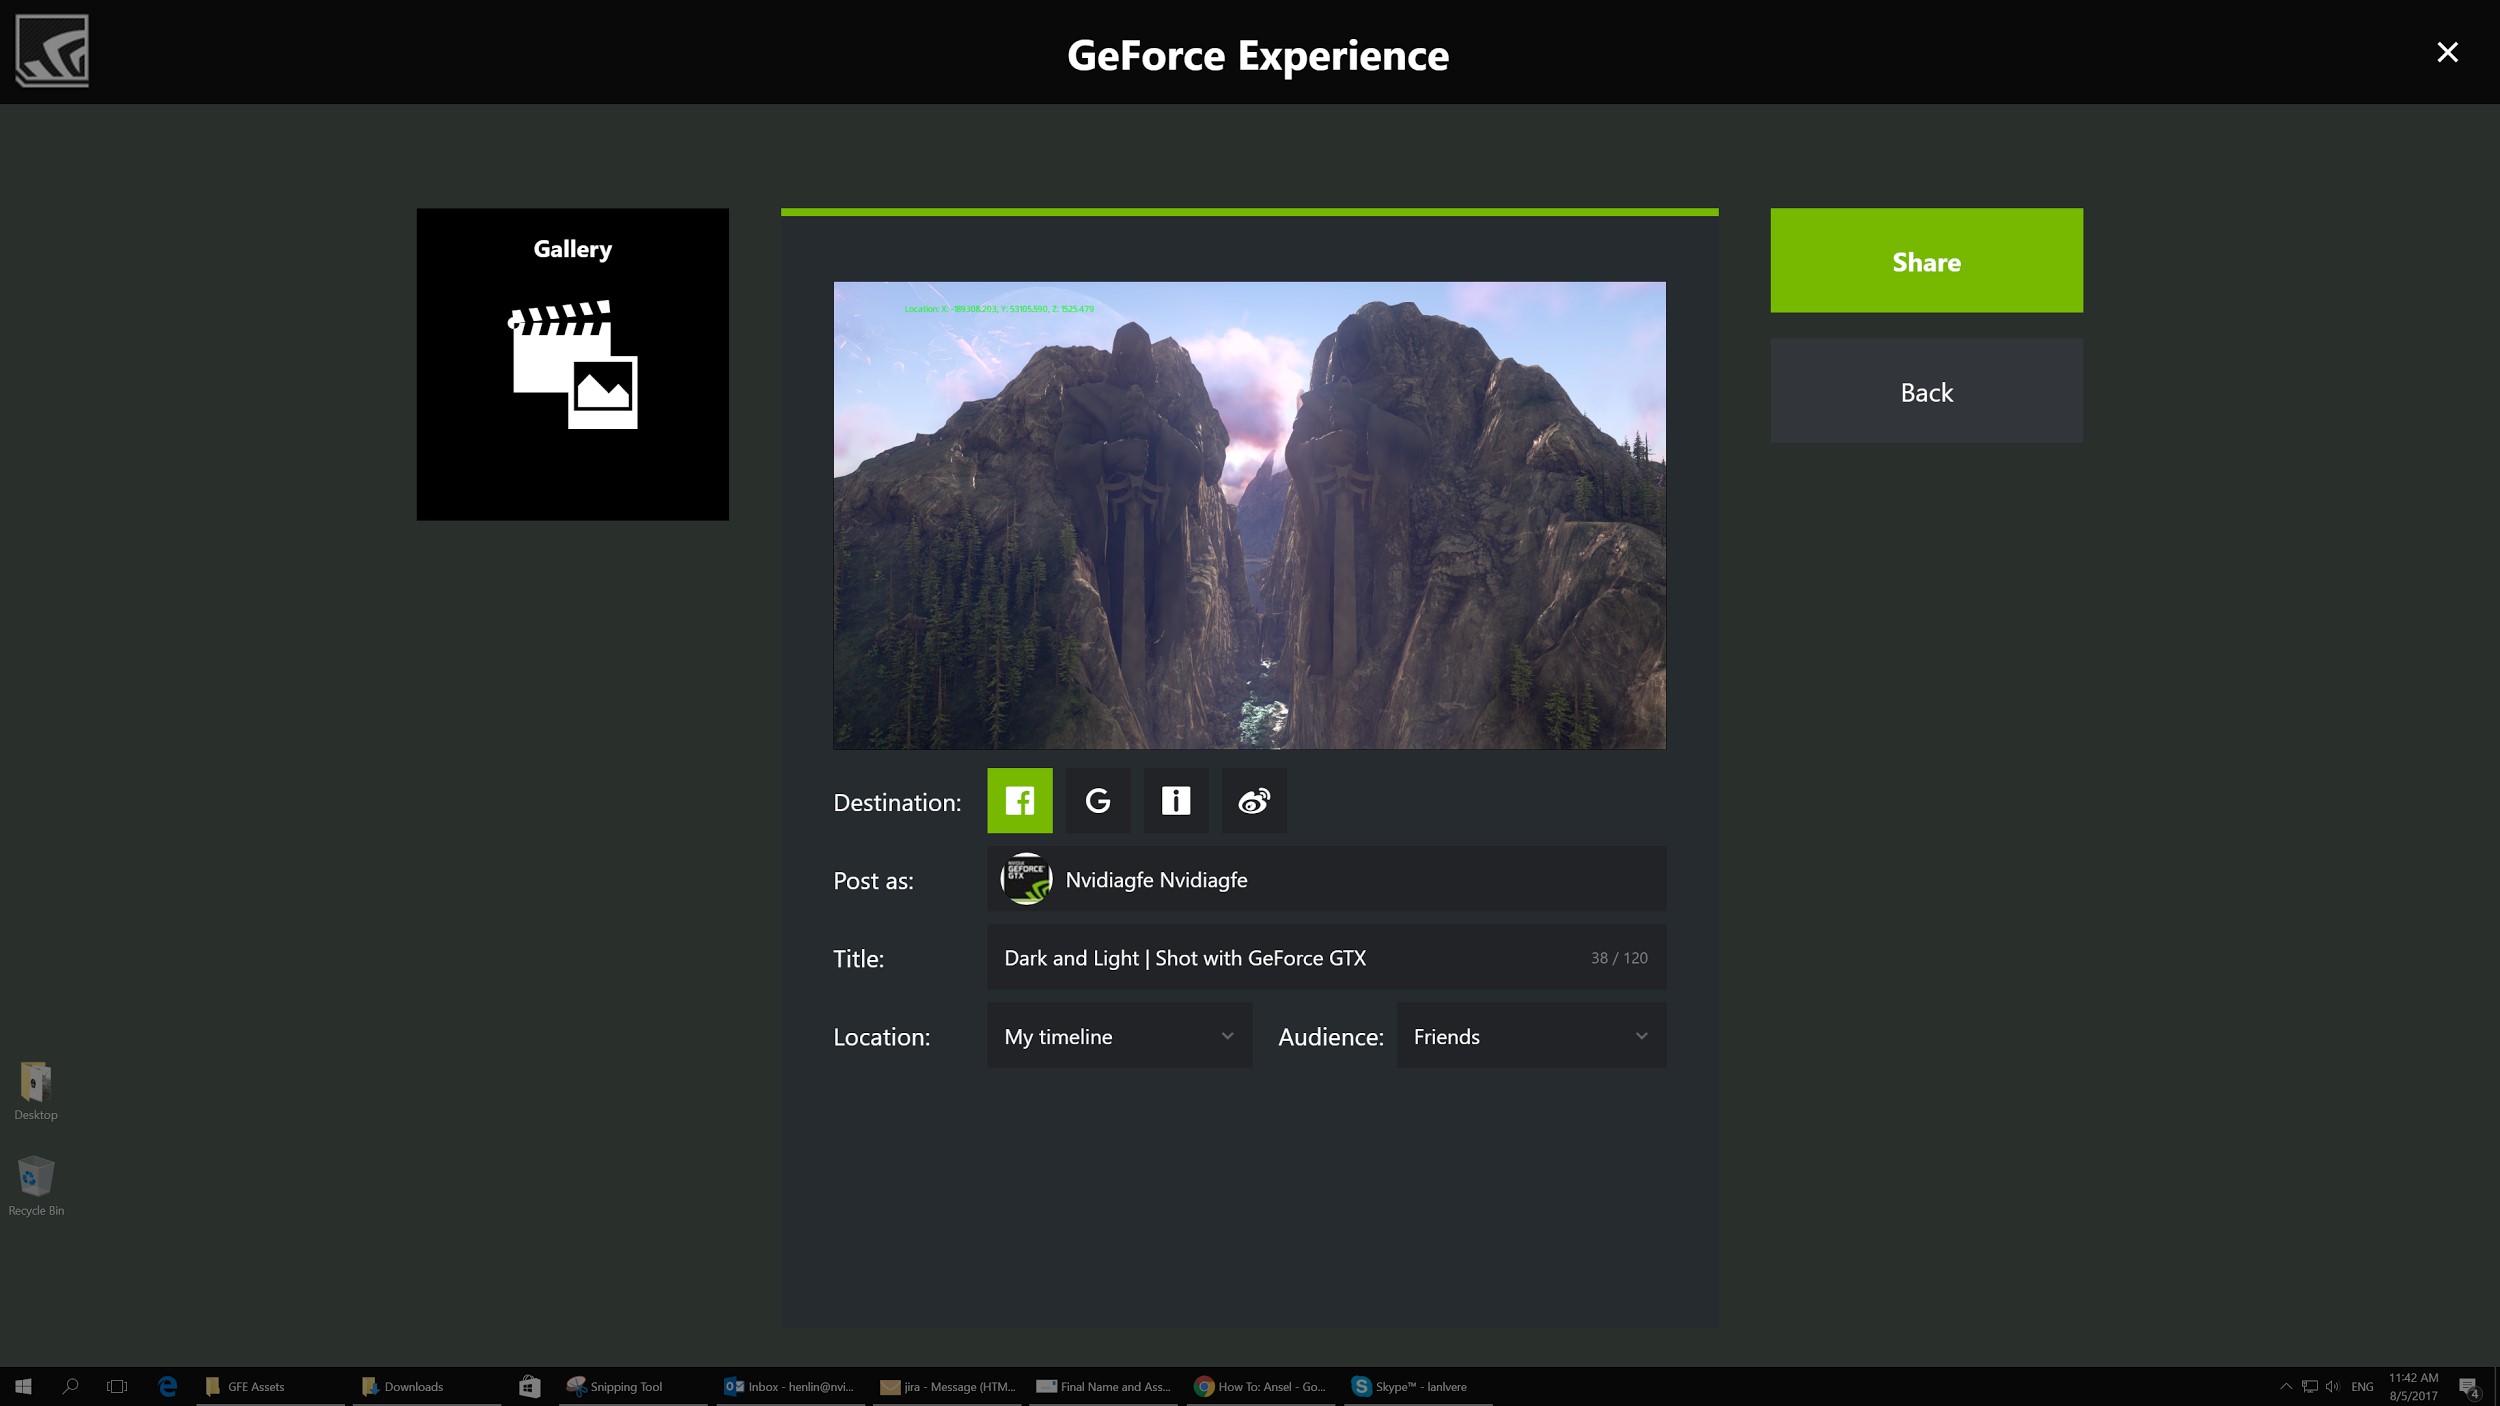2500x1406 pixels.
Task: Select the screenshot preview thumbnail
Action: 1248,513
